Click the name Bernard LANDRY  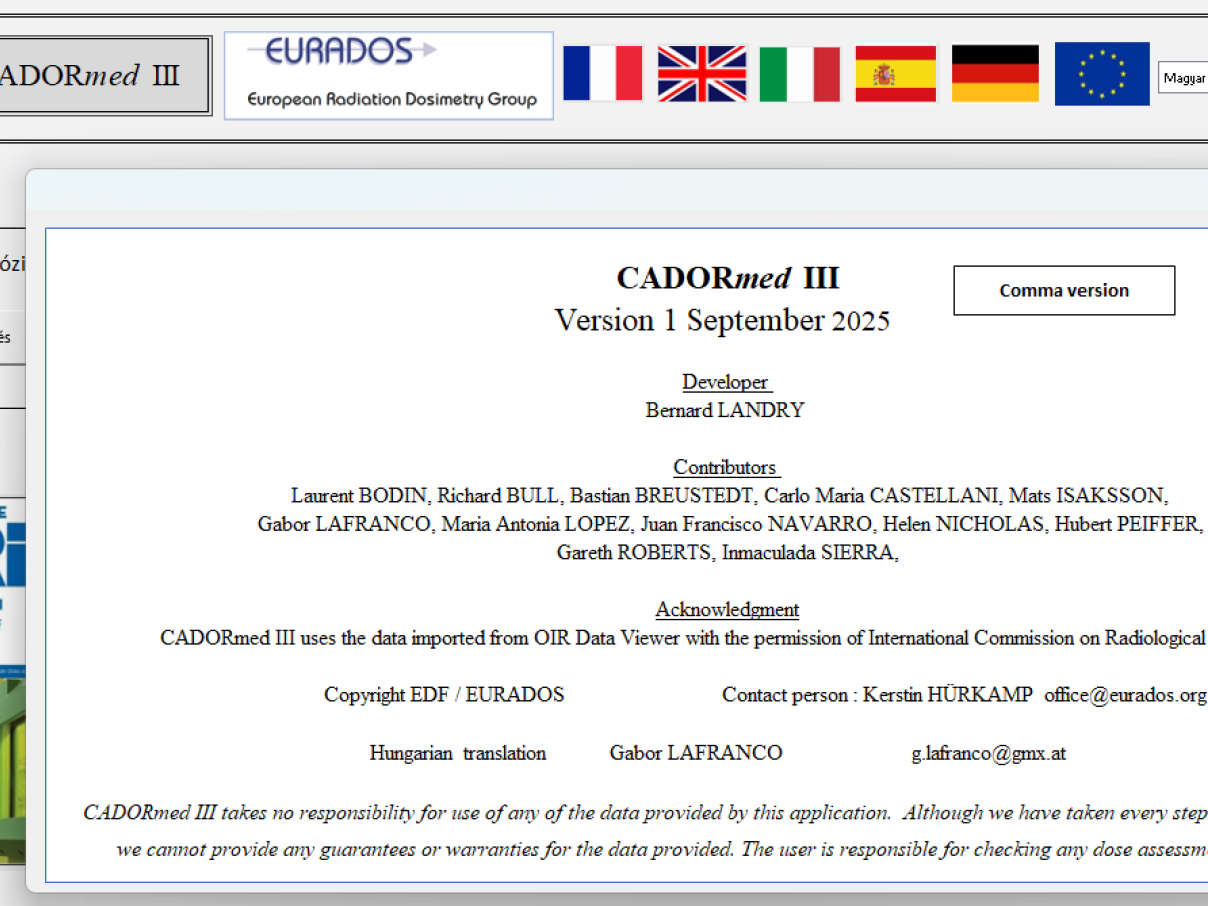[725, 410]
